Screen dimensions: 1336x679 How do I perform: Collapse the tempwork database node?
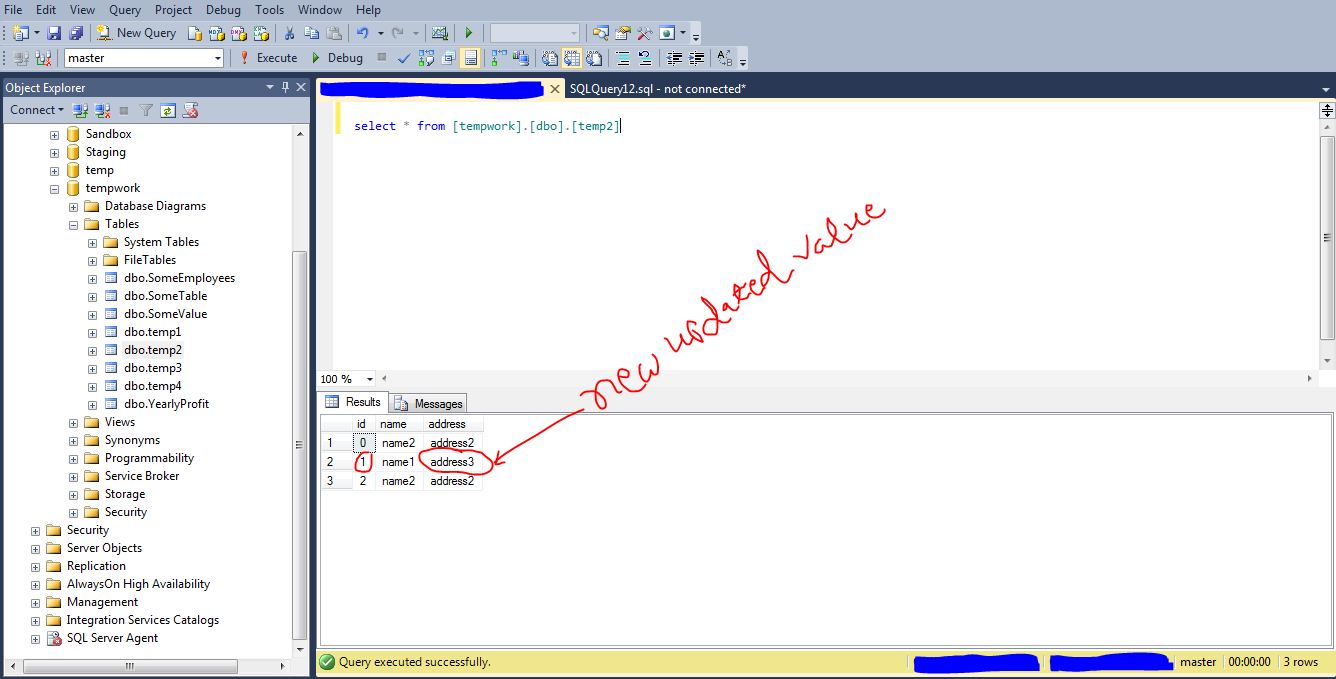coord(55,188)
